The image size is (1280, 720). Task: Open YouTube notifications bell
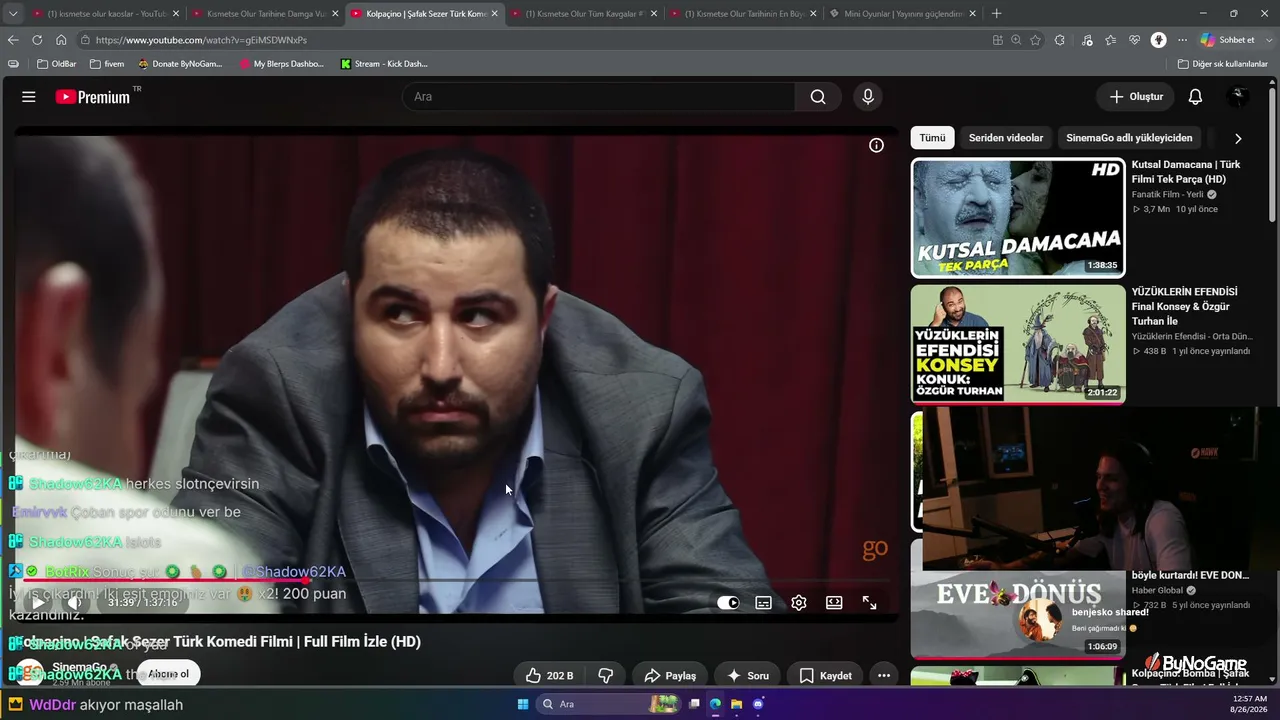1195,97
